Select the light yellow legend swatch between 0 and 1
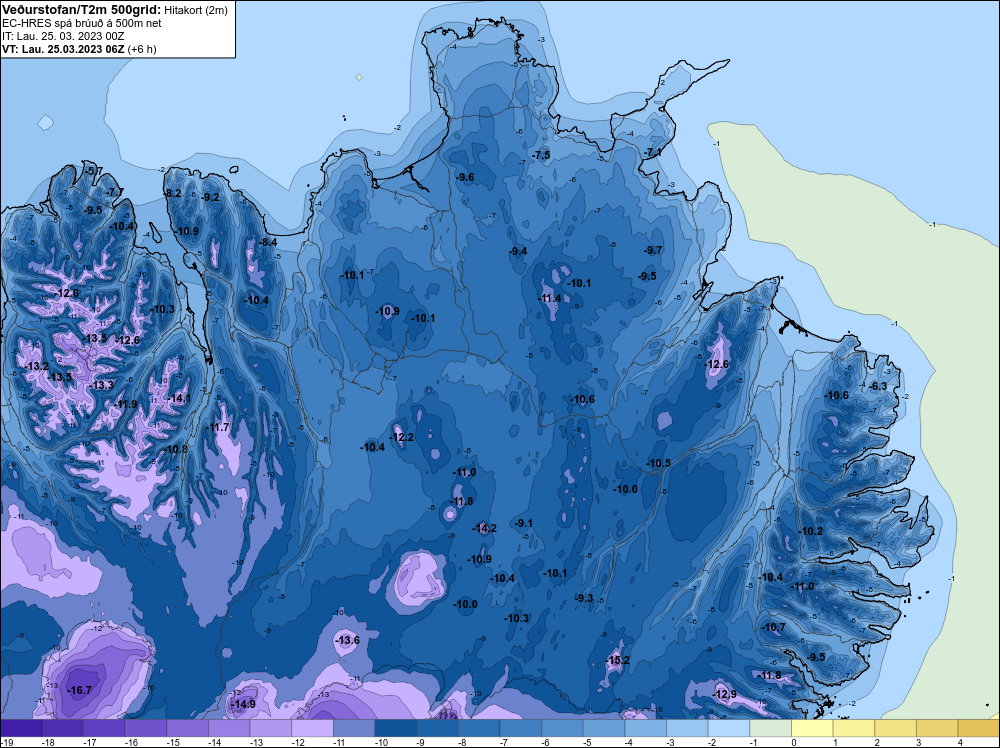 [812, 728]
